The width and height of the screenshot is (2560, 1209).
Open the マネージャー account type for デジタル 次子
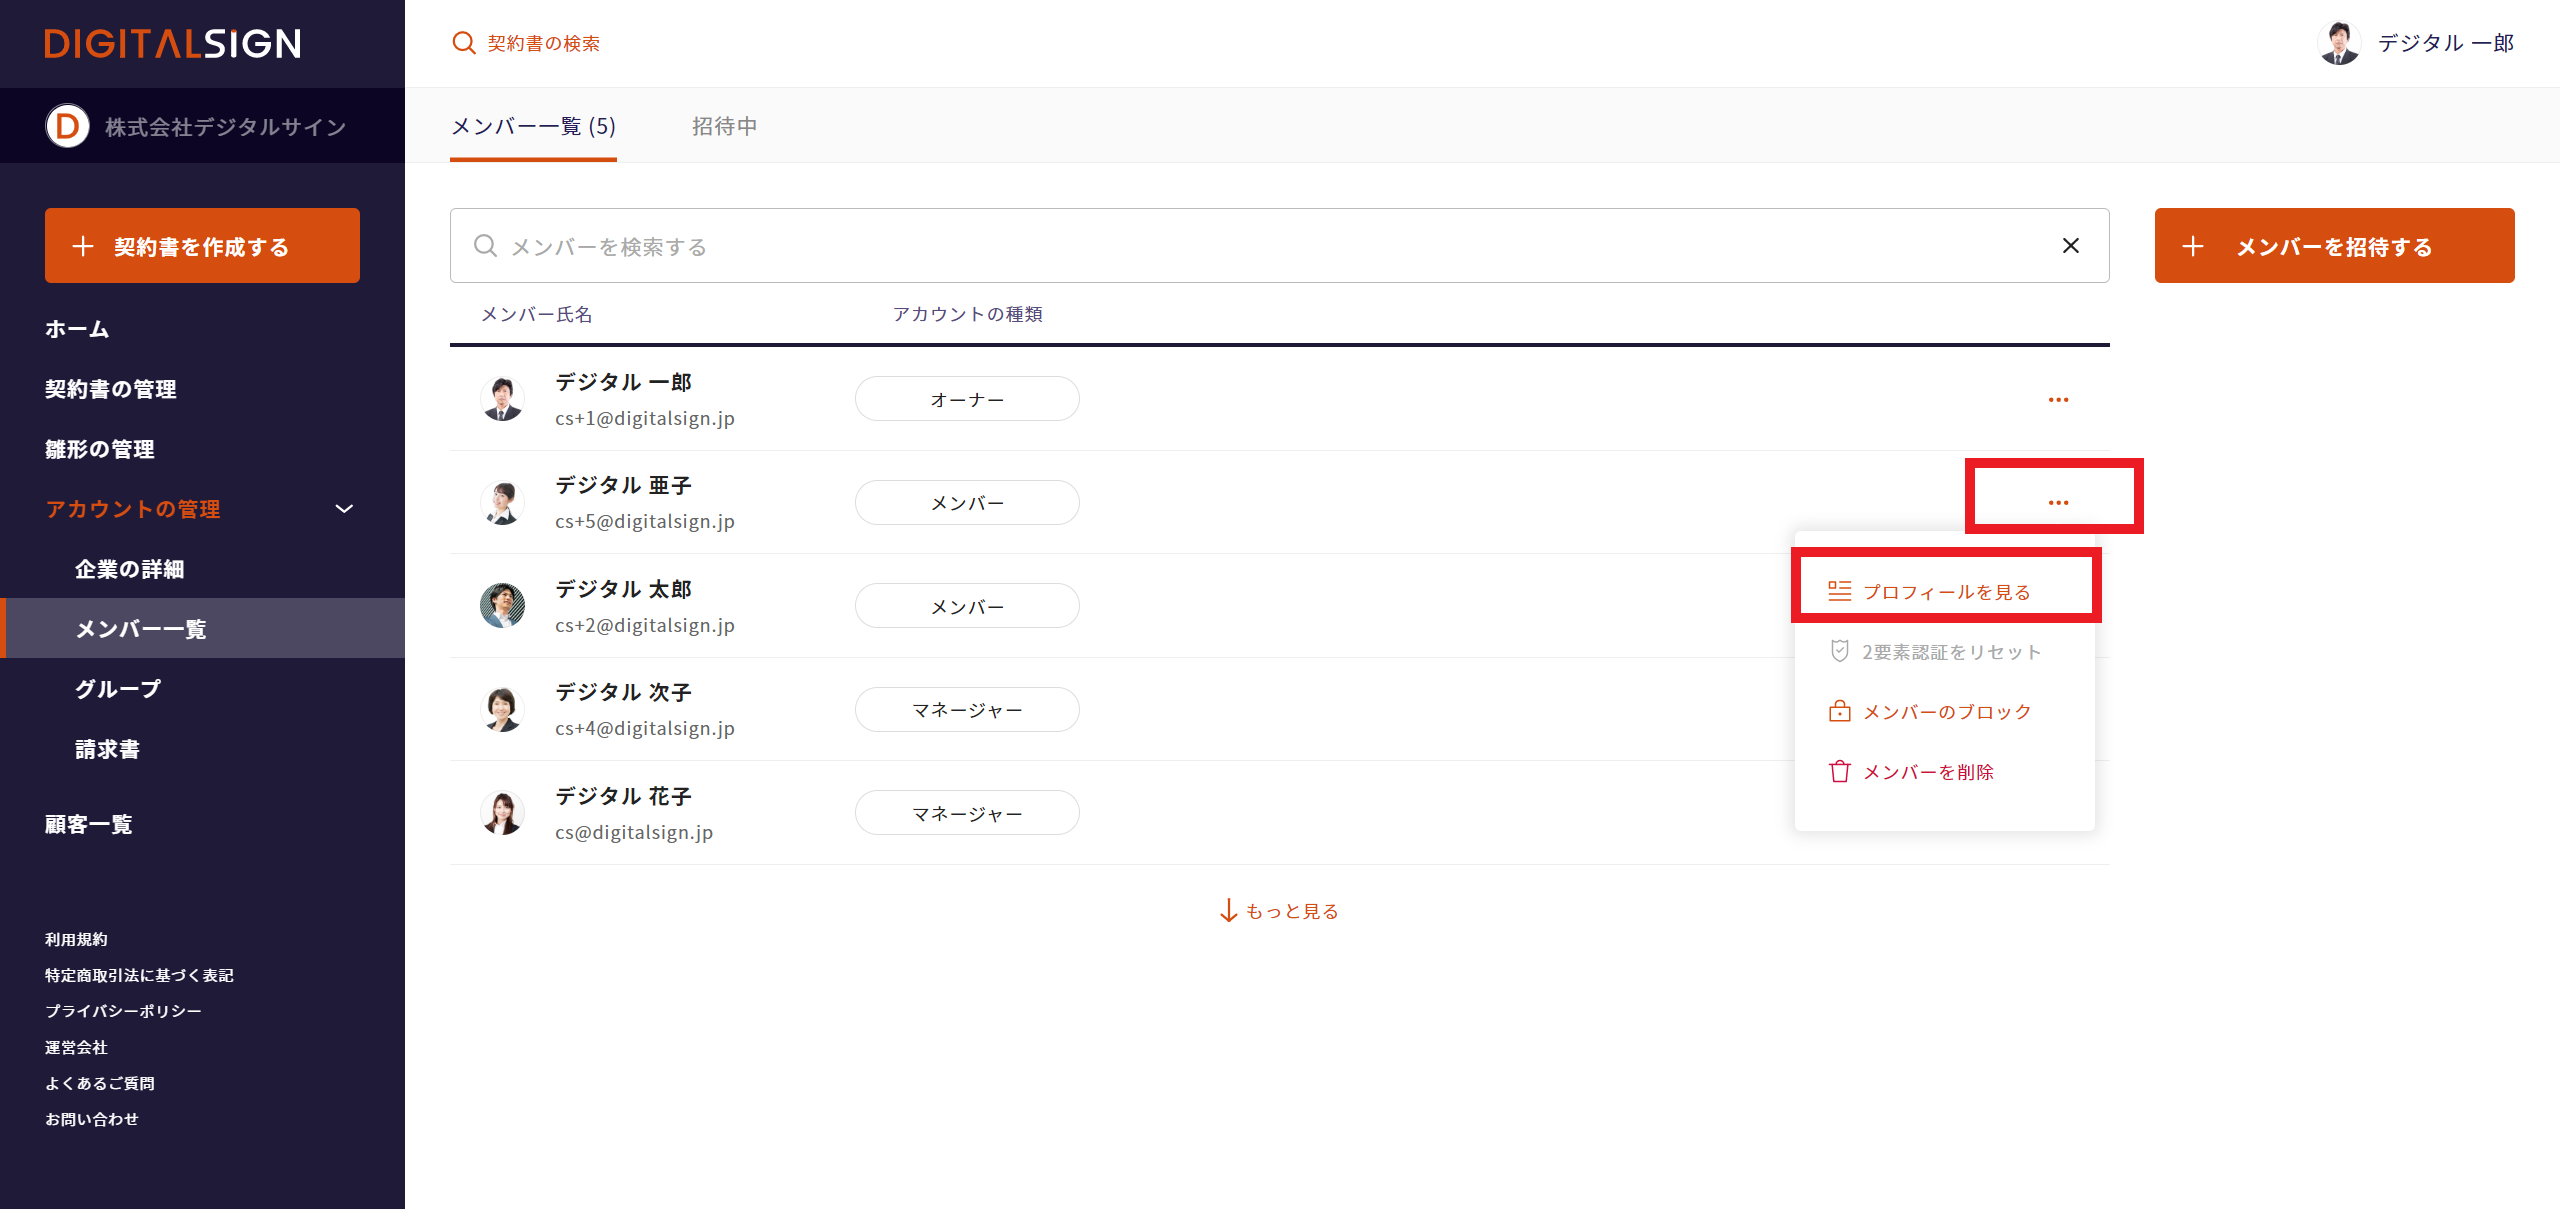click(x=966, y=710)
